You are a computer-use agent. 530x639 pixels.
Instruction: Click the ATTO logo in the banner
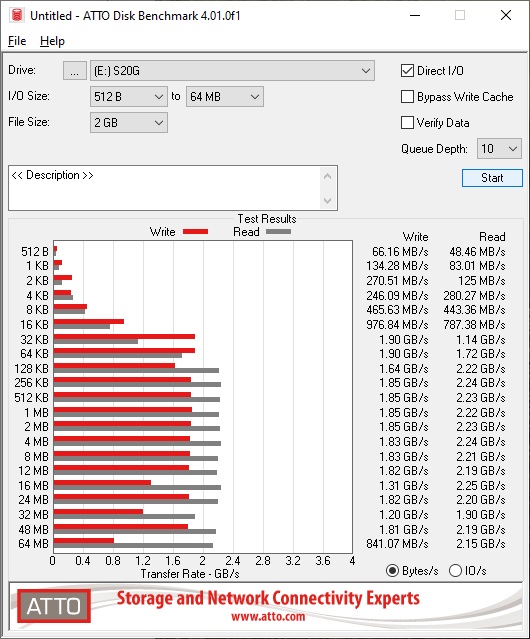(x=54, y=606)
